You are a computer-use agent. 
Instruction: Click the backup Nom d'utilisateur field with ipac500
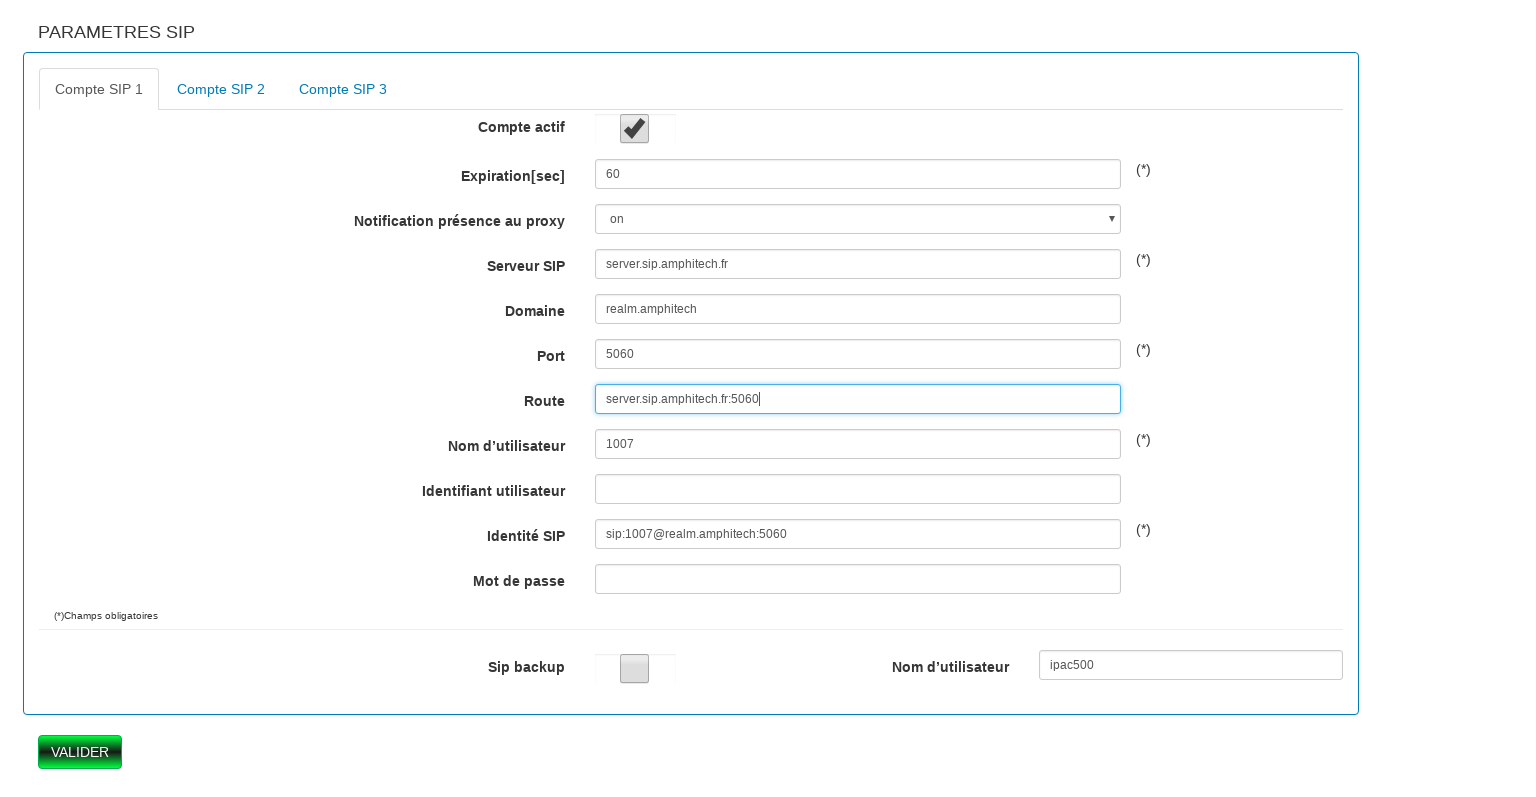click(x=1190, y=665)
